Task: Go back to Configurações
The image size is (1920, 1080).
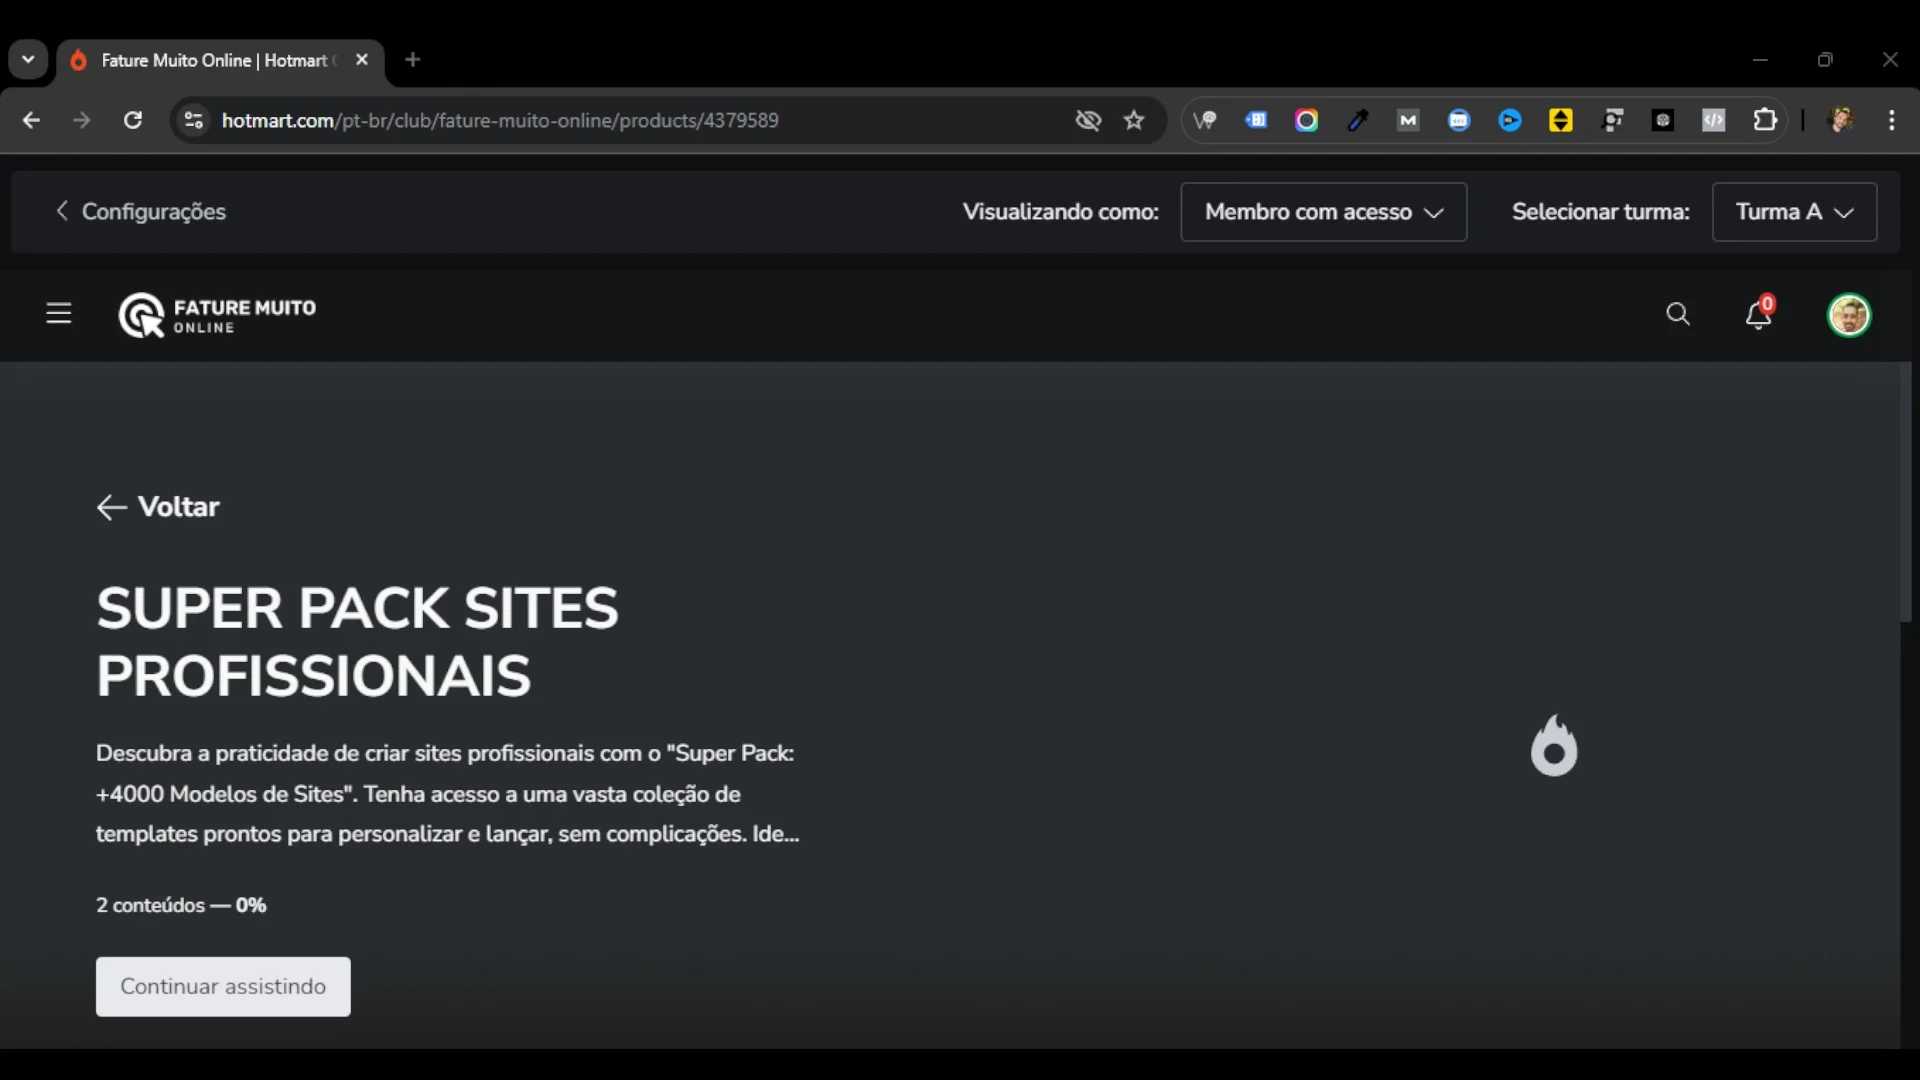Action: 141,212
